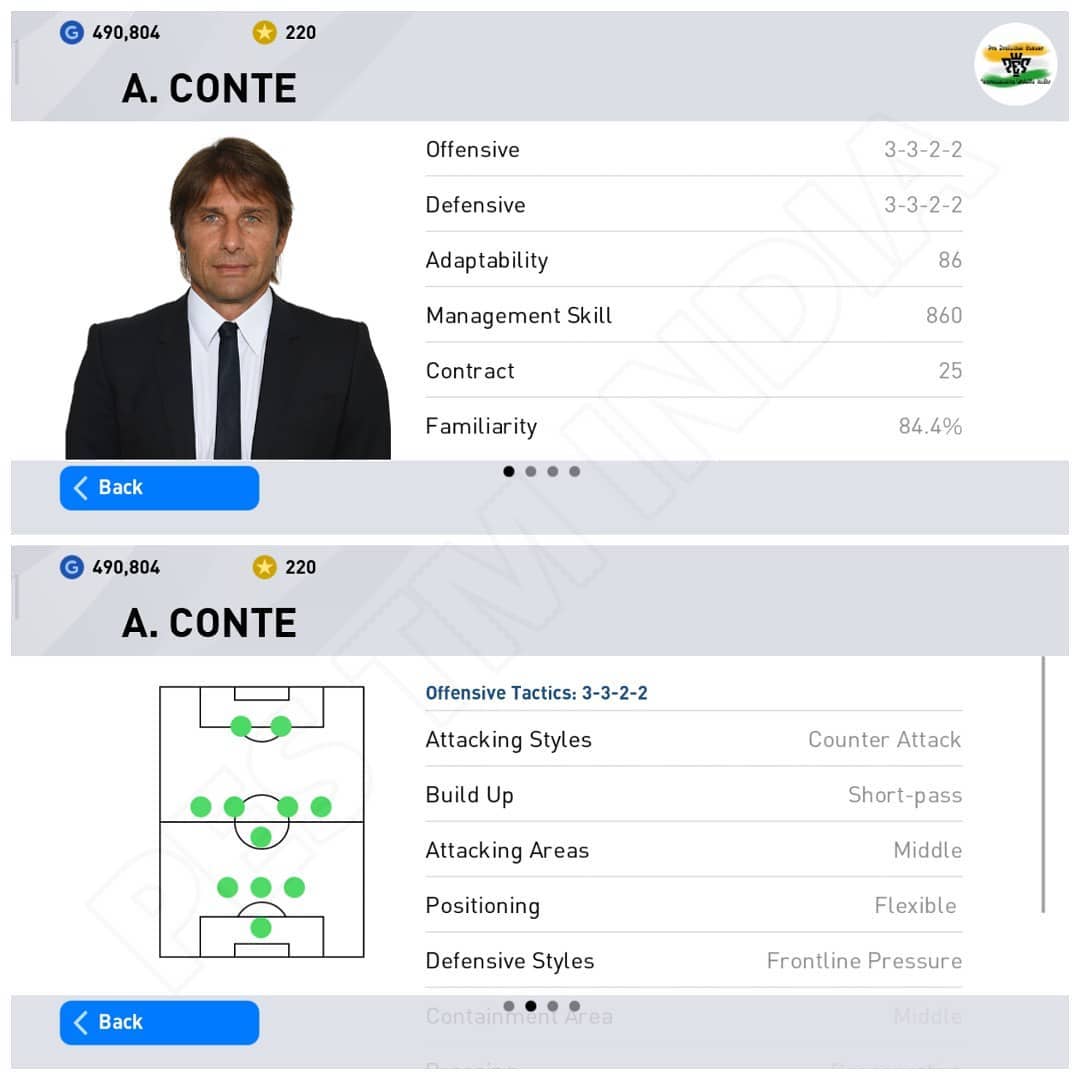This screenshot has height=1080, width=1080.
Task: Select the Offensive 3-3-2-2 formation row
Action: click(x=694, y=149)
